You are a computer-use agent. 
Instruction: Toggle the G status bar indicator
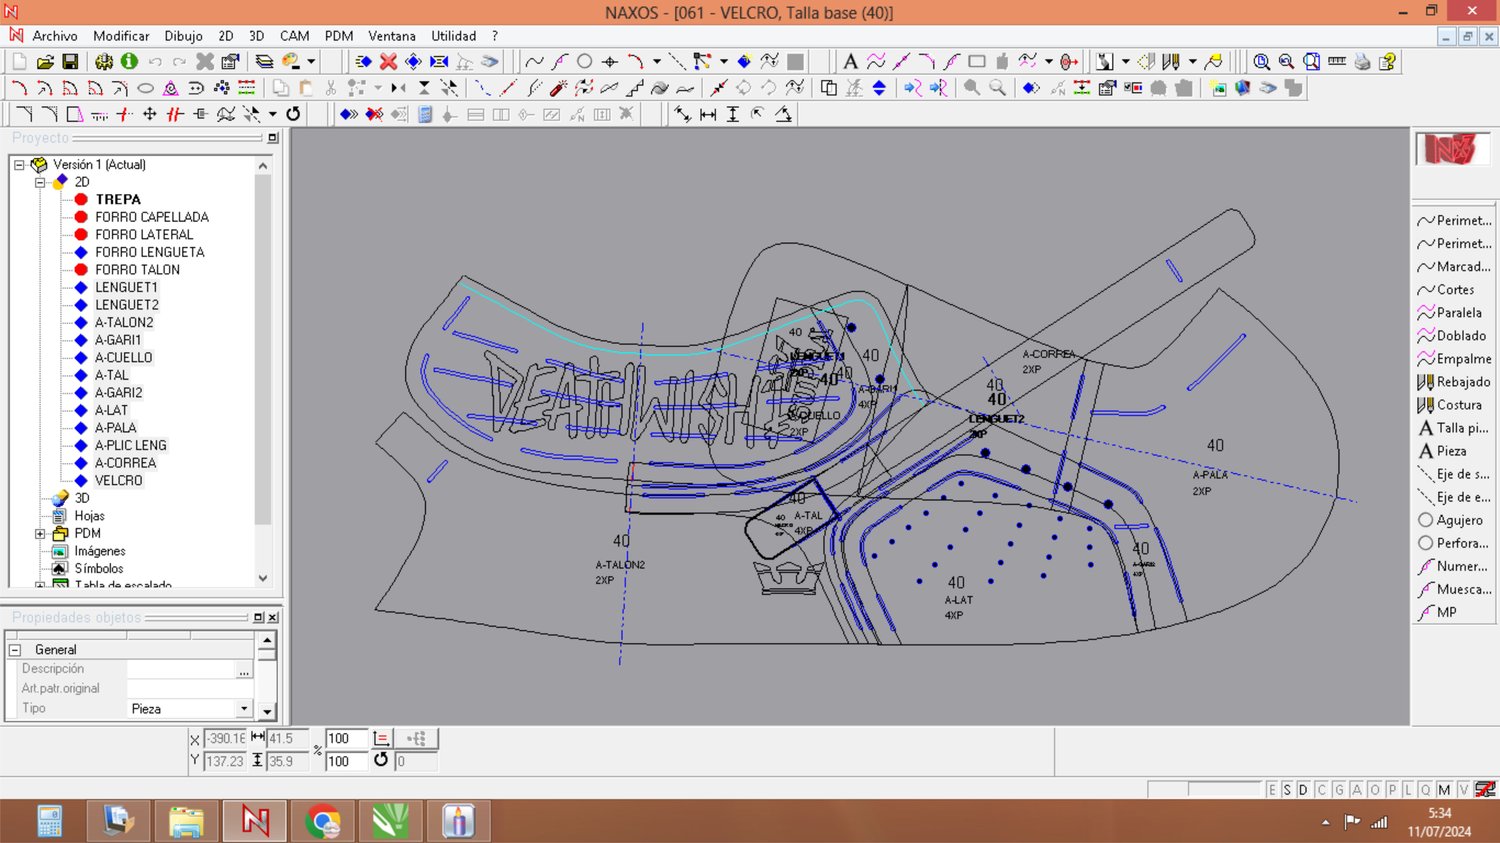[1339, 790]
